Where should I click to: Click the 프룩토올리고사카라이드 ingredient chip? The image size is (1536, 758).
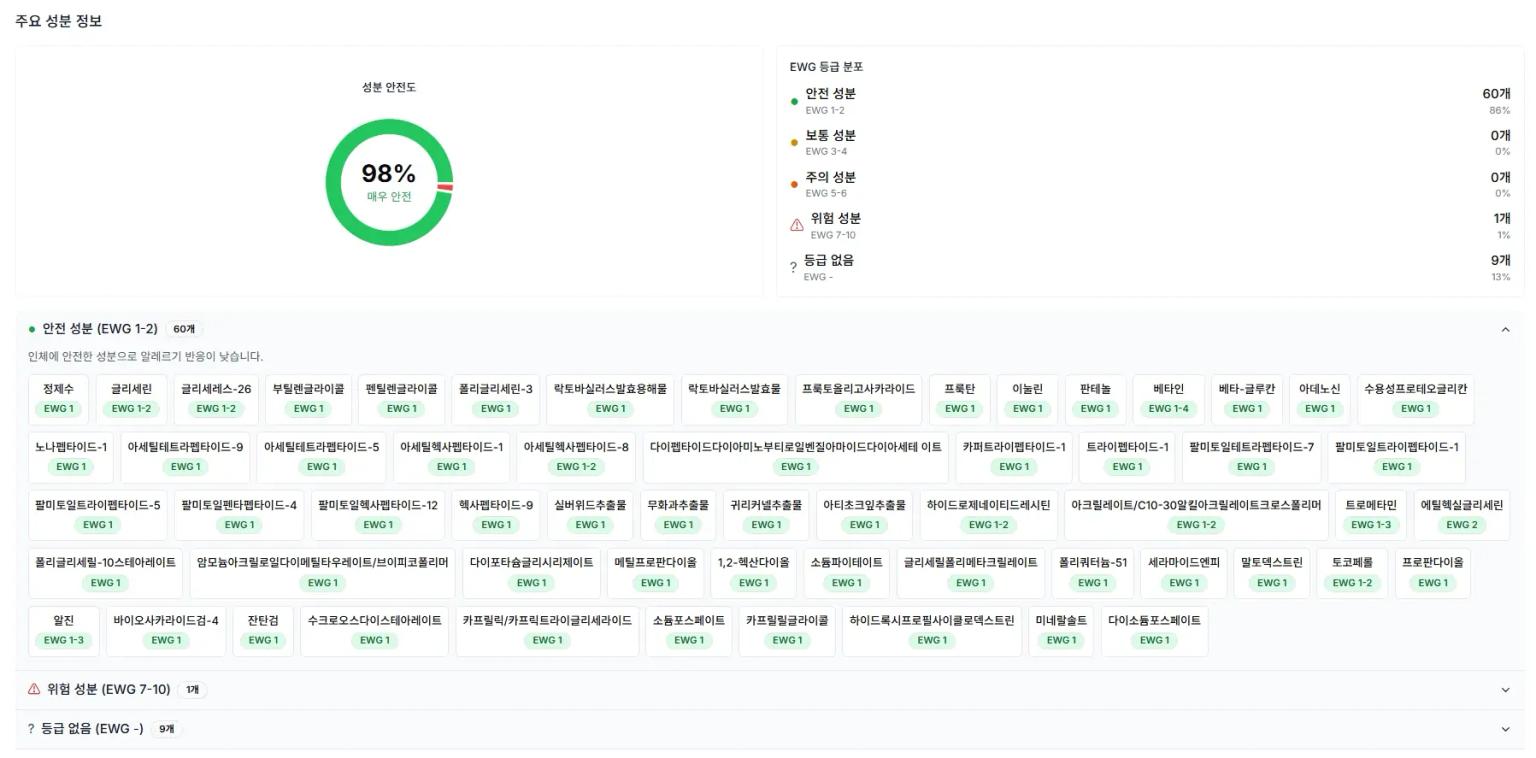858,399
